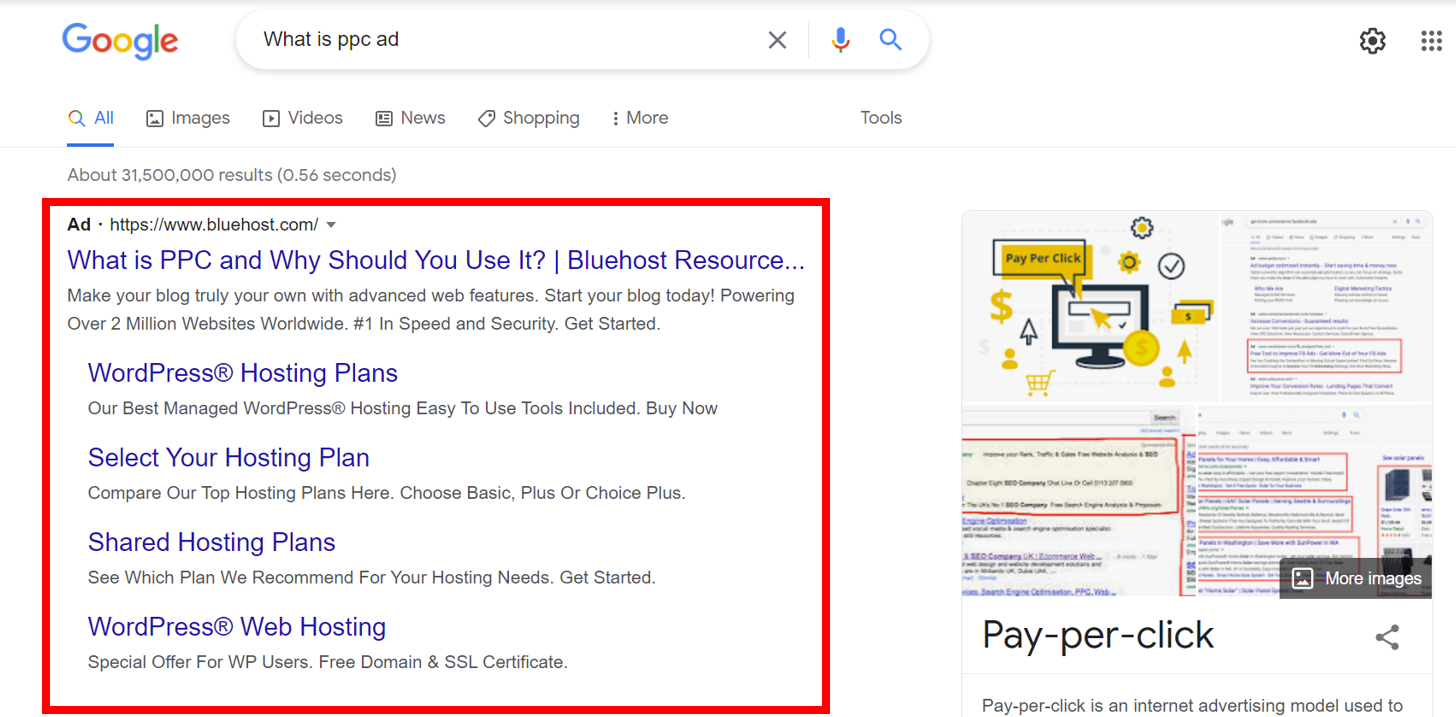This screenshot has width=1456, height=717.
Task: Click the Google logo
Action: coord(120,41)
